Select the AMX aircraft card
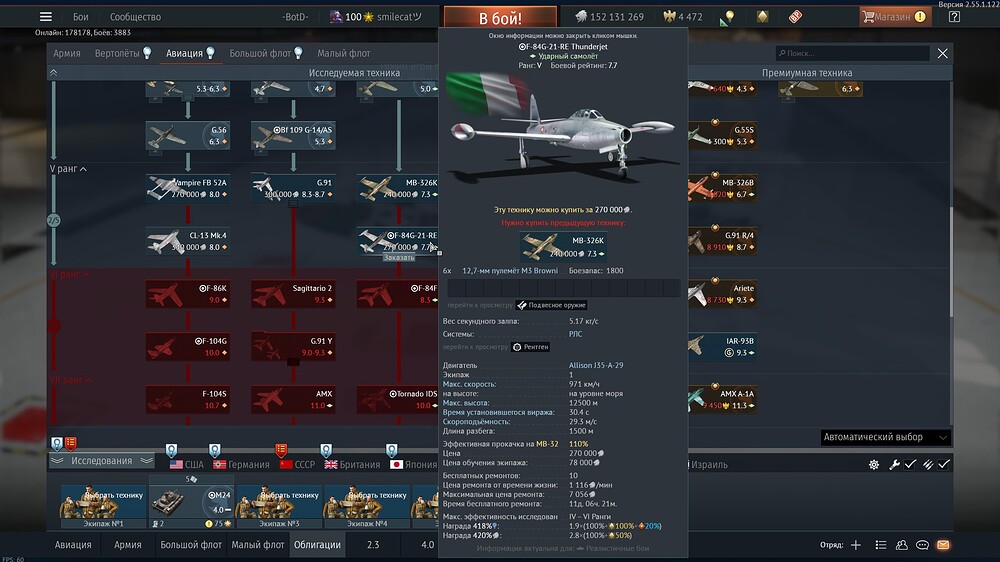 [x=293, y=400]
